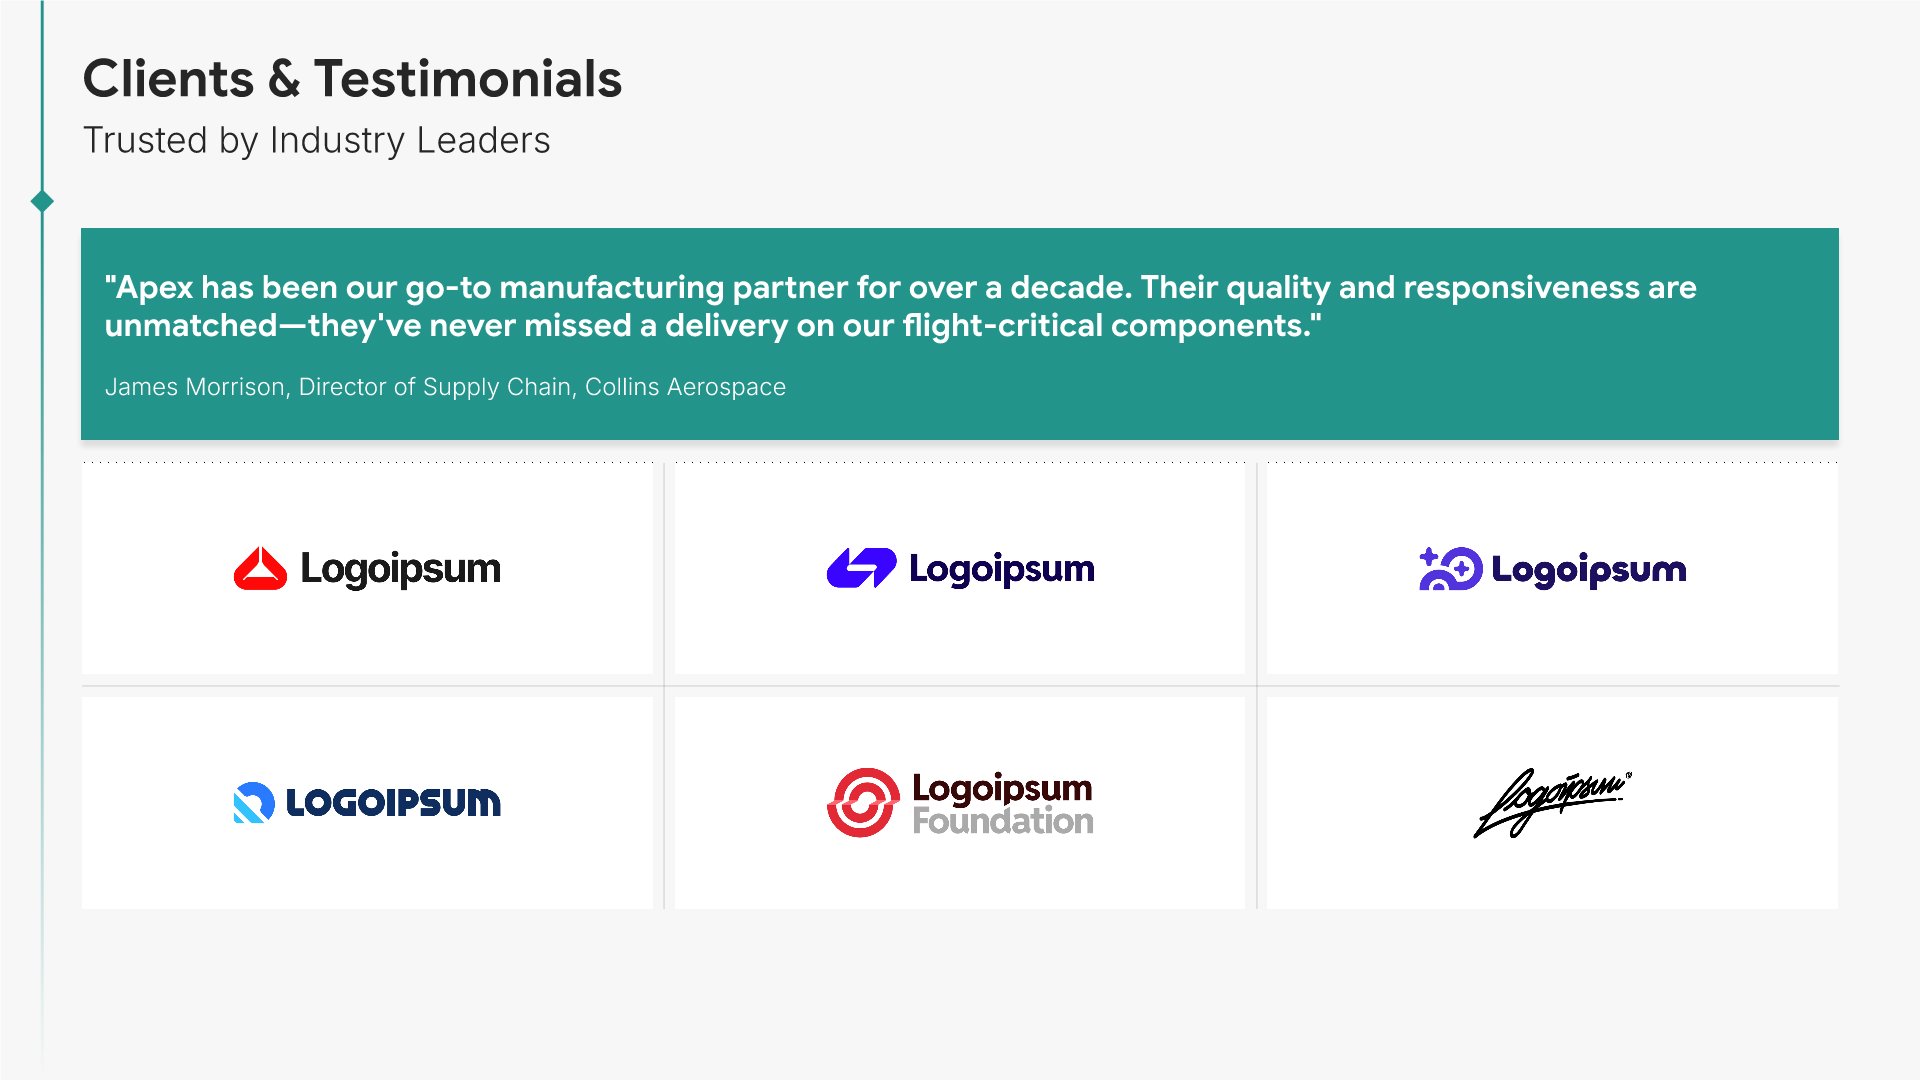This screenshot has width=1920, height=1080.
Task: Click the red triangle logo icon
Action: [x=260, y=569]
